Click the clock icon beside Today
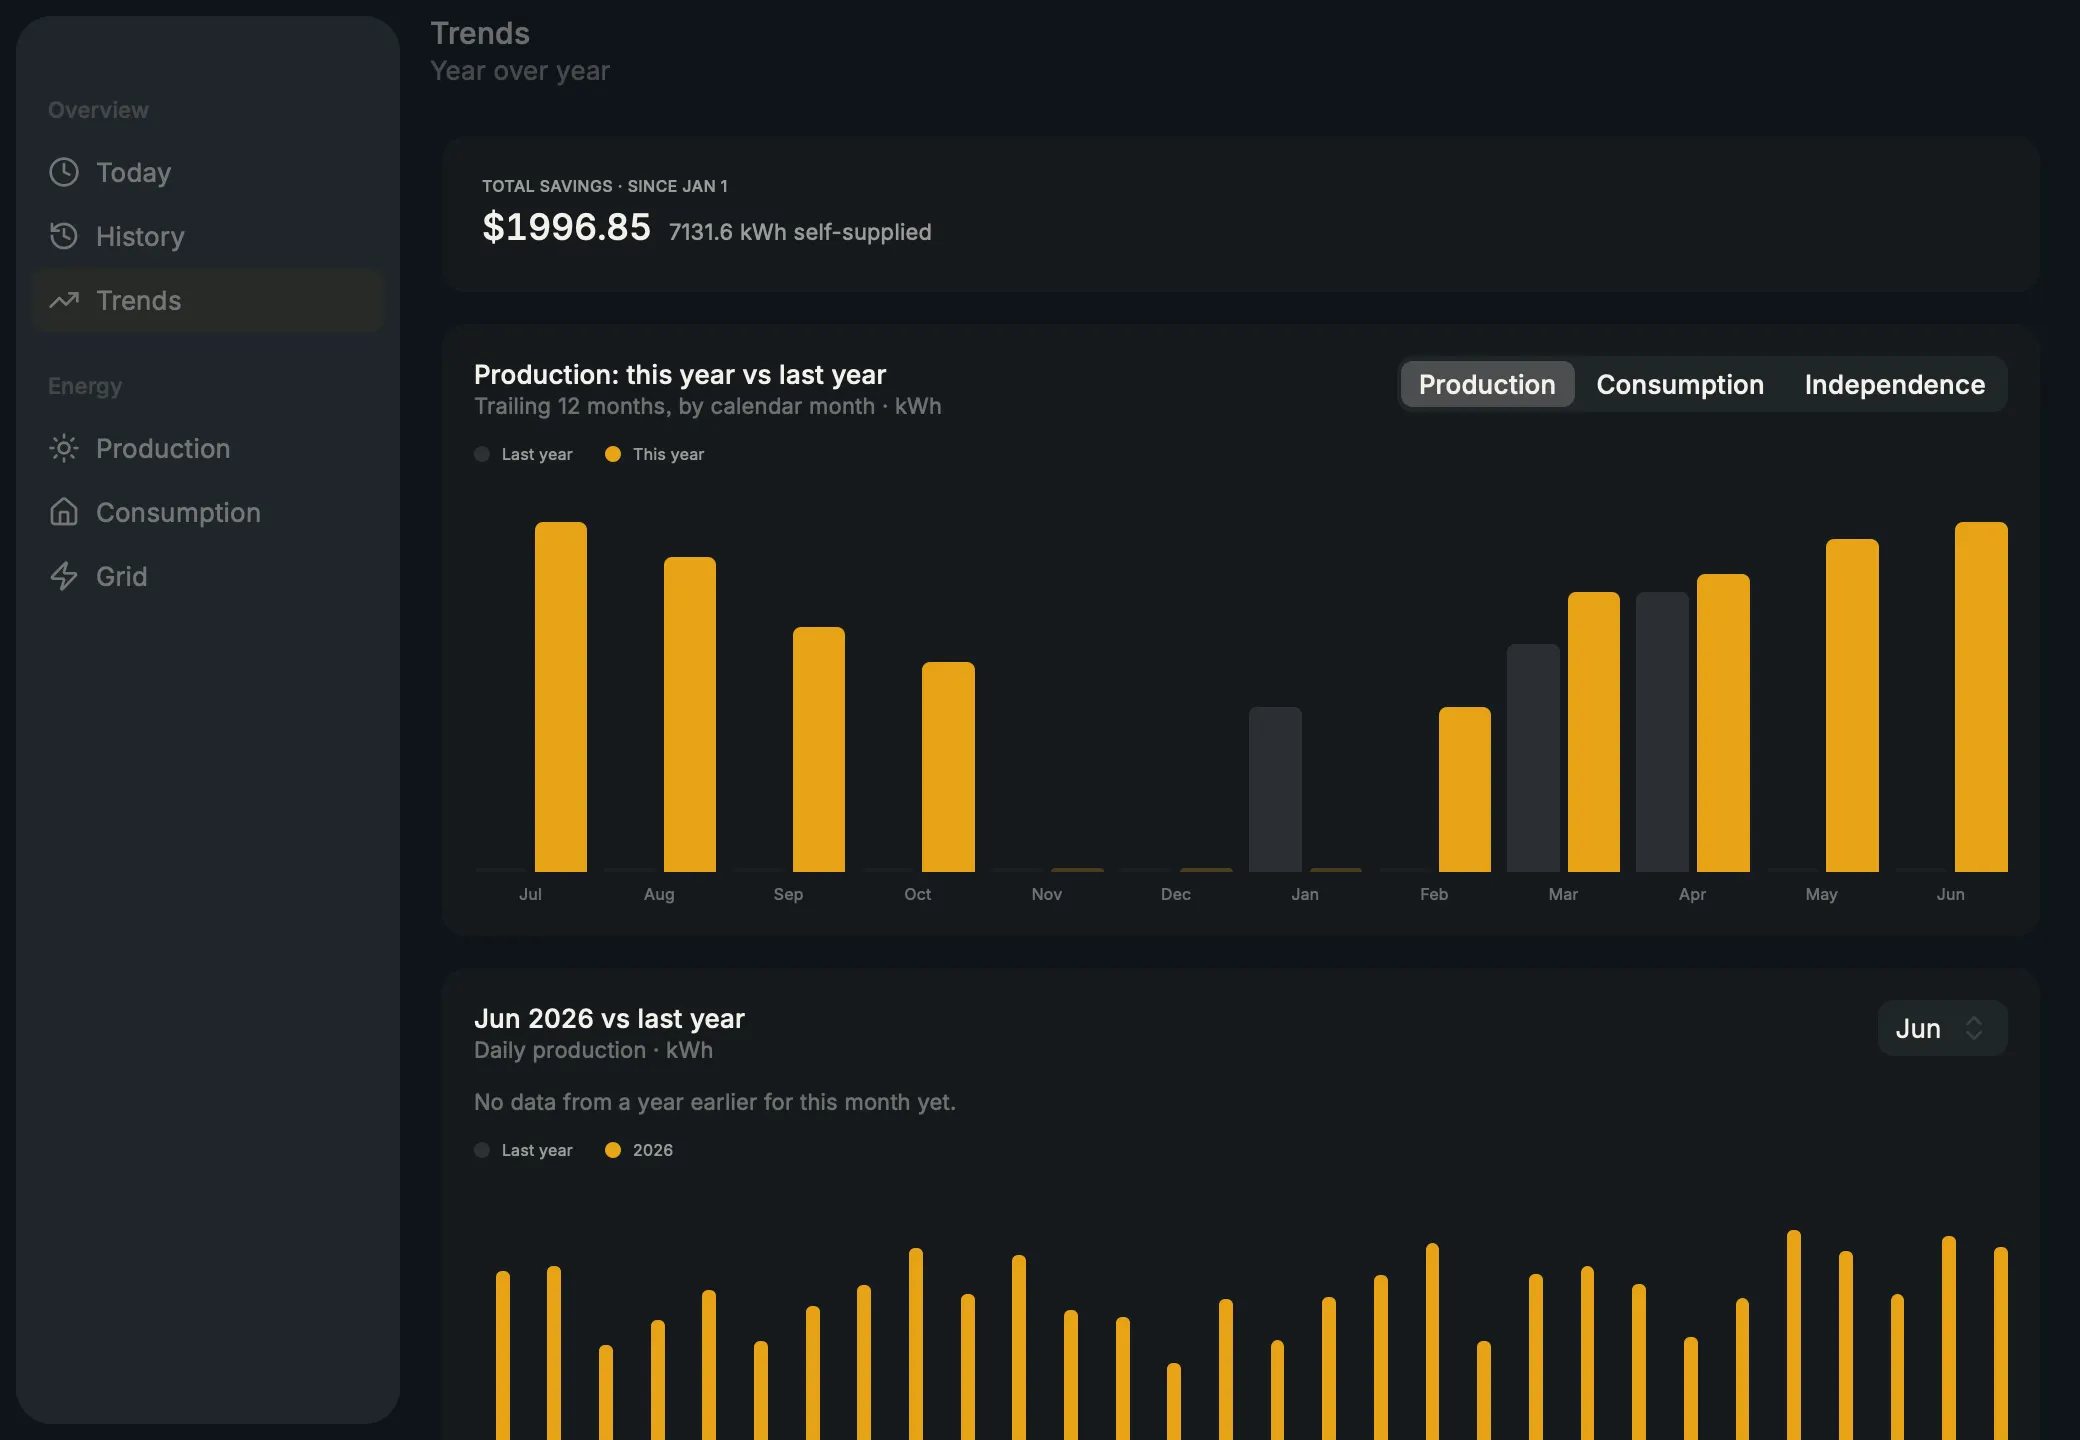 [64, 172]
